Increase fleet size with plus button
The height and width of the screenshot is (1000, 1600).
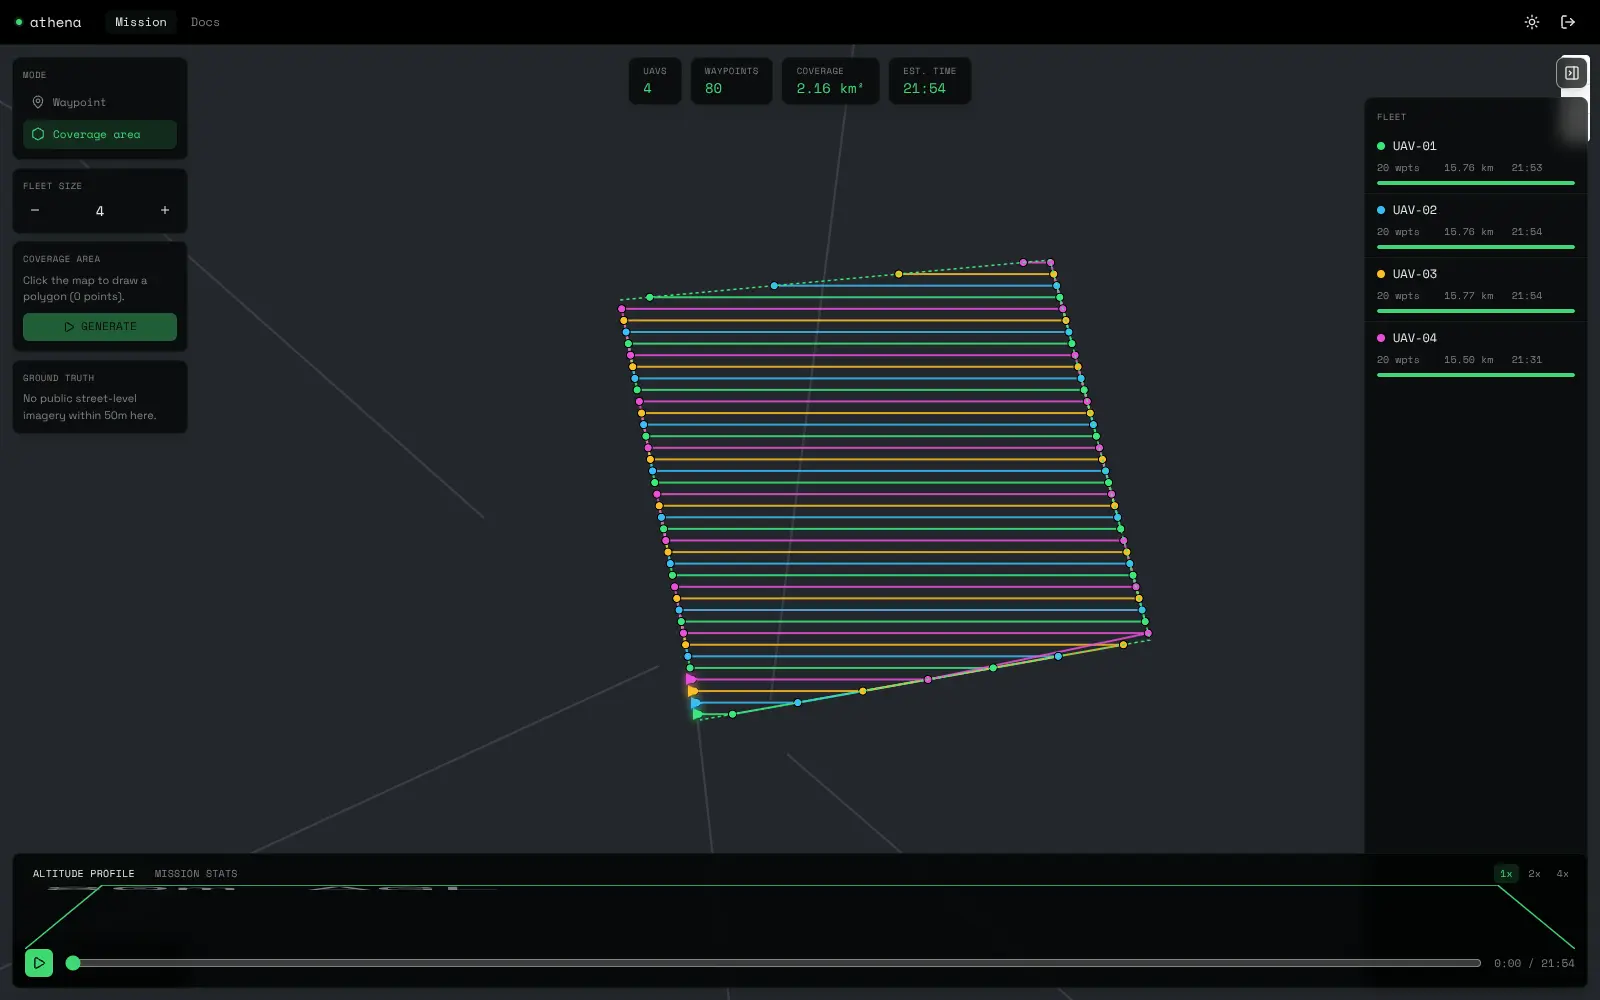pyautogui.click(x=165, y=210)
